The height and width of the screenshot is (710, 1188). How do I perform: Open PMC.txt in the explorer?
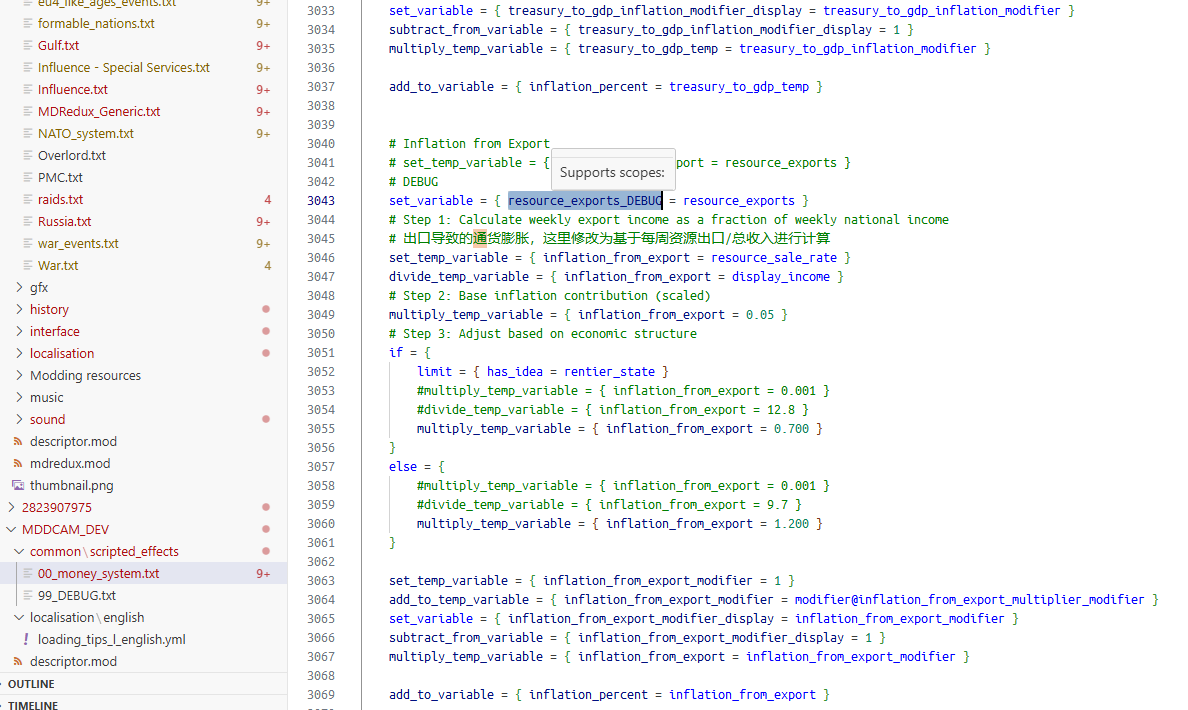coord(60,178)
